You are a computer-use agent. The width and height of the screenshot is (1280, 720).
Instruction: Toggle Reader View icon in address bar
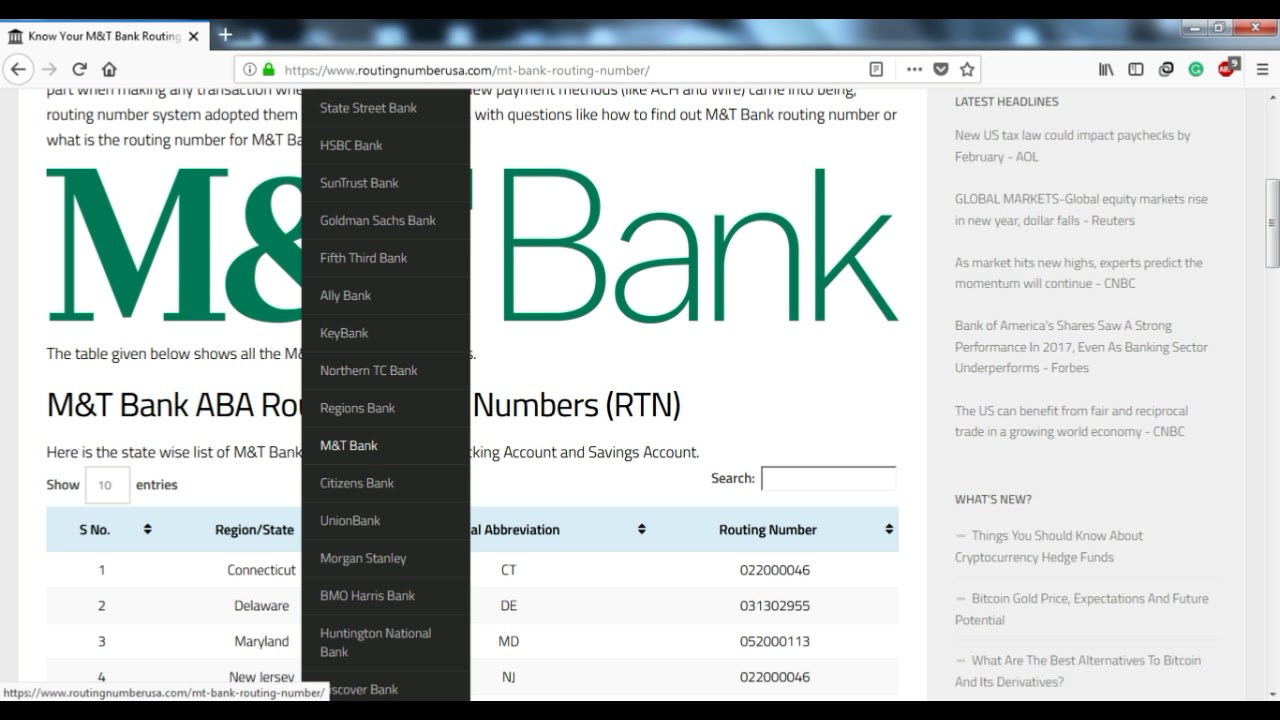click(x=876, y=70)
